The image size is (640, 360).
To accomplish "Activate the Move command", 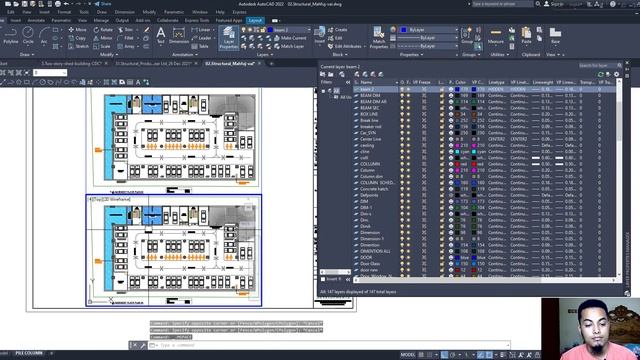I will pos(77,30).
